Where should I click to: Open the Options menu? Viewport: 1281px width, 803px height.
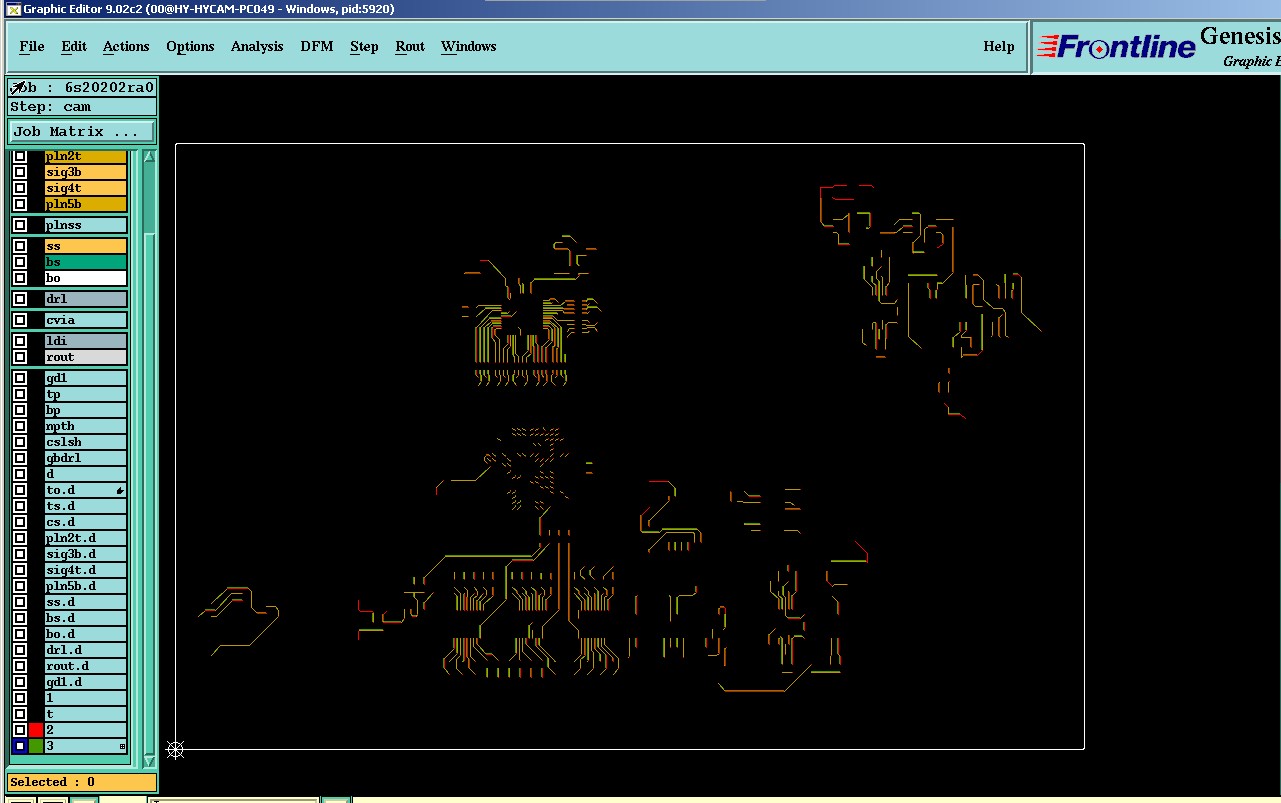click(190, 46)
